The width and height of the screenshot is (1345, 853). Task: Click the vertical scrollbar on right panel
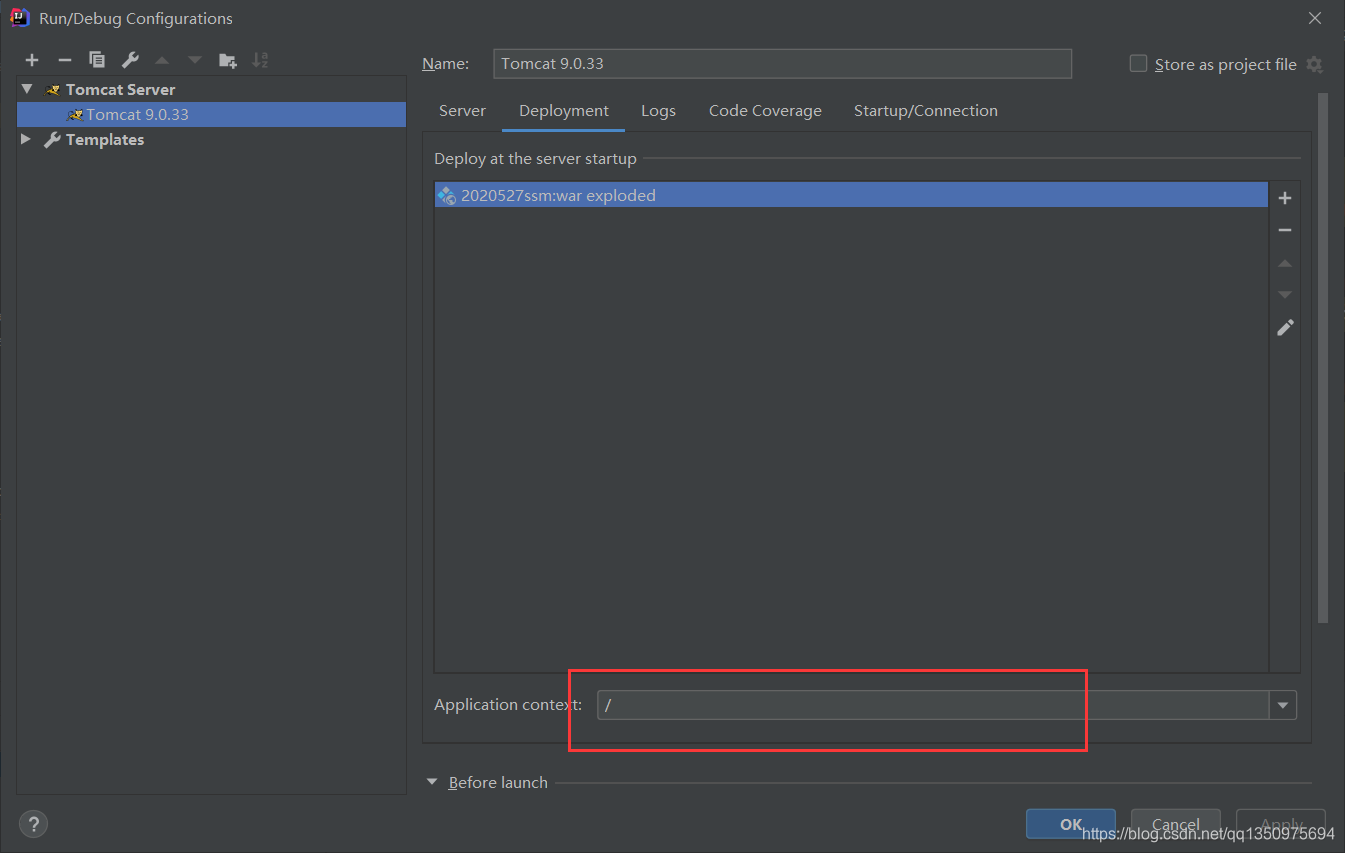[1323, 358]
